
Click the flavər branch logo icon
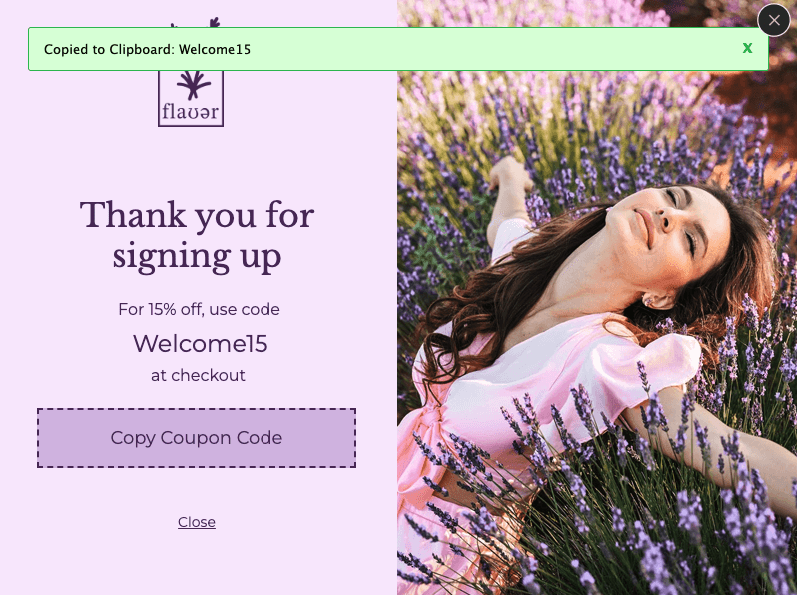pyautogui.click(x=194, y=85)
